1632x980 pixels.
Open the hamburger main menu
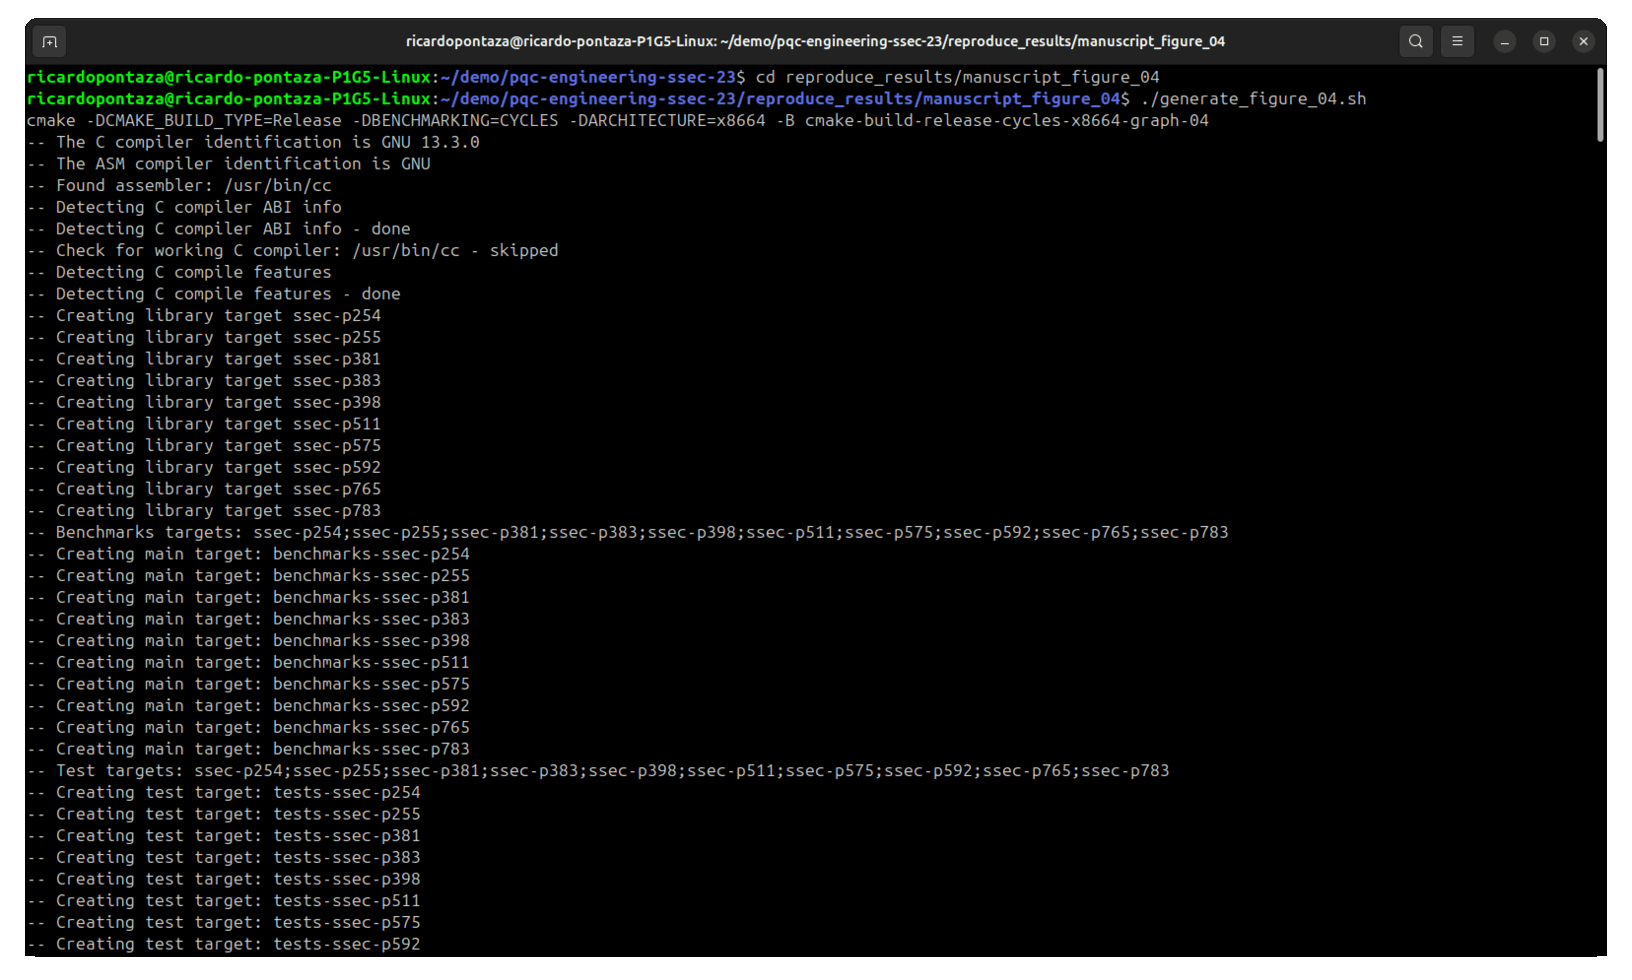(1457, 41)
